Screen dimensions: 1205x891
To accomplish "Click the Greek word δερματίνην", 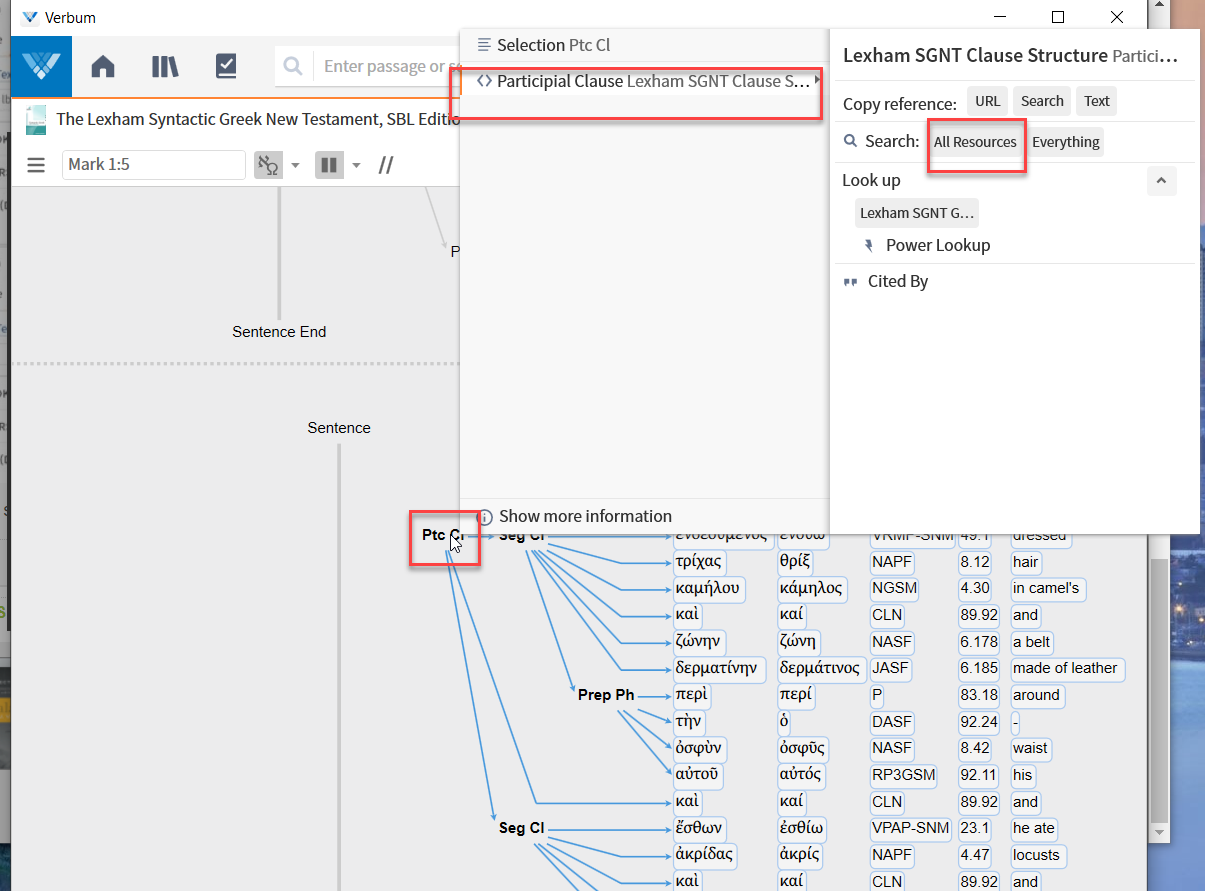I will (720, 668).
